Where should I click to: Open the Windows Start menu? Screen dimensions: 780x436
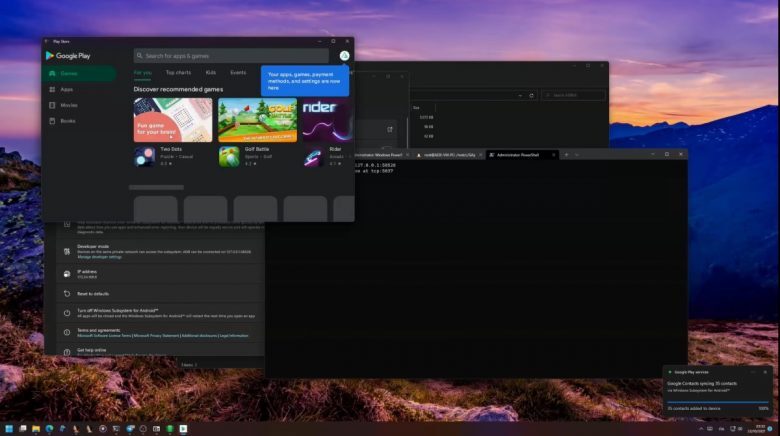click(9, 429)
